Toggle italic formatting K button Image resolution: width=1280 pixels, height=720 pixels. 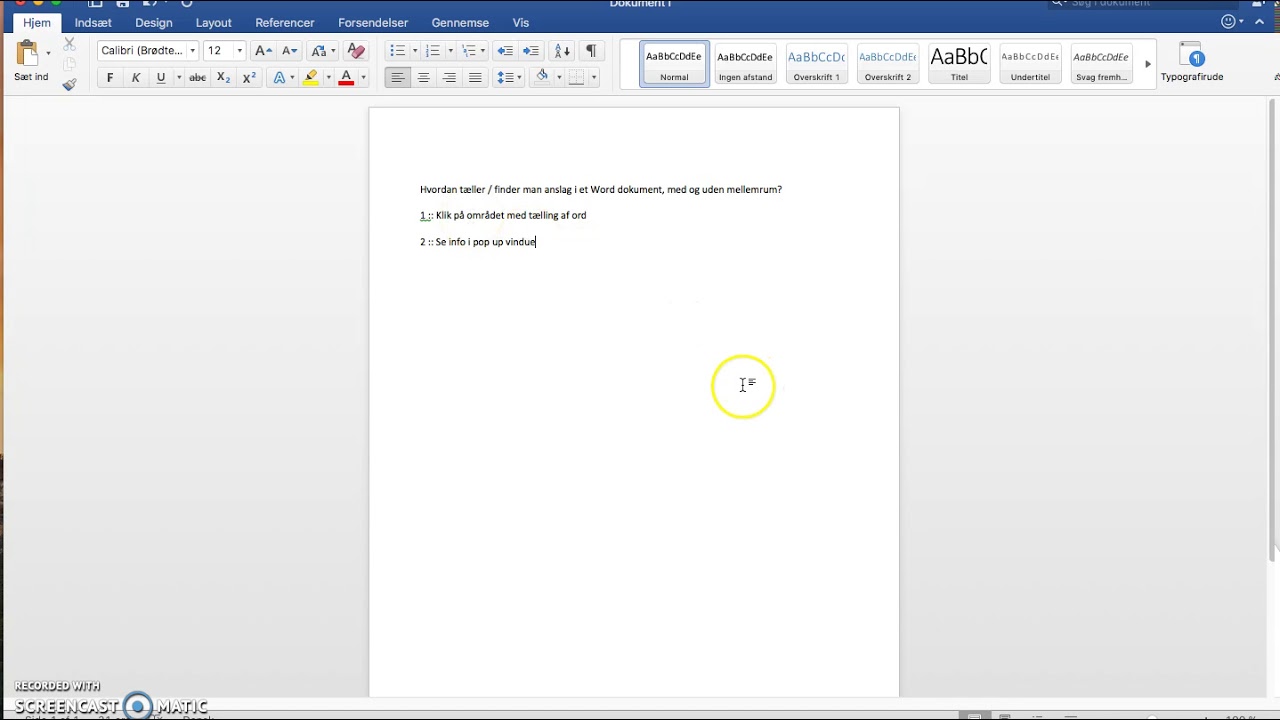(136, 77)
